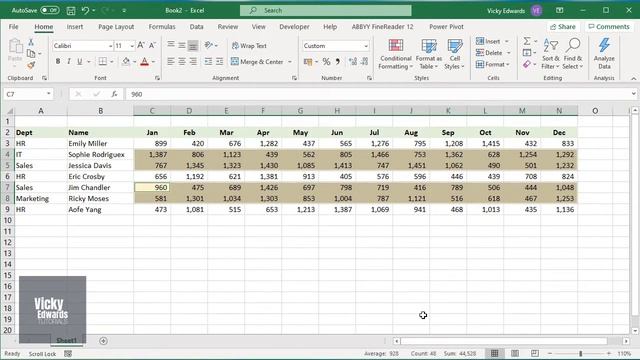Toggle Bold formatting
The width and height of the screenshot is (640, 360).
pos(58,62)
